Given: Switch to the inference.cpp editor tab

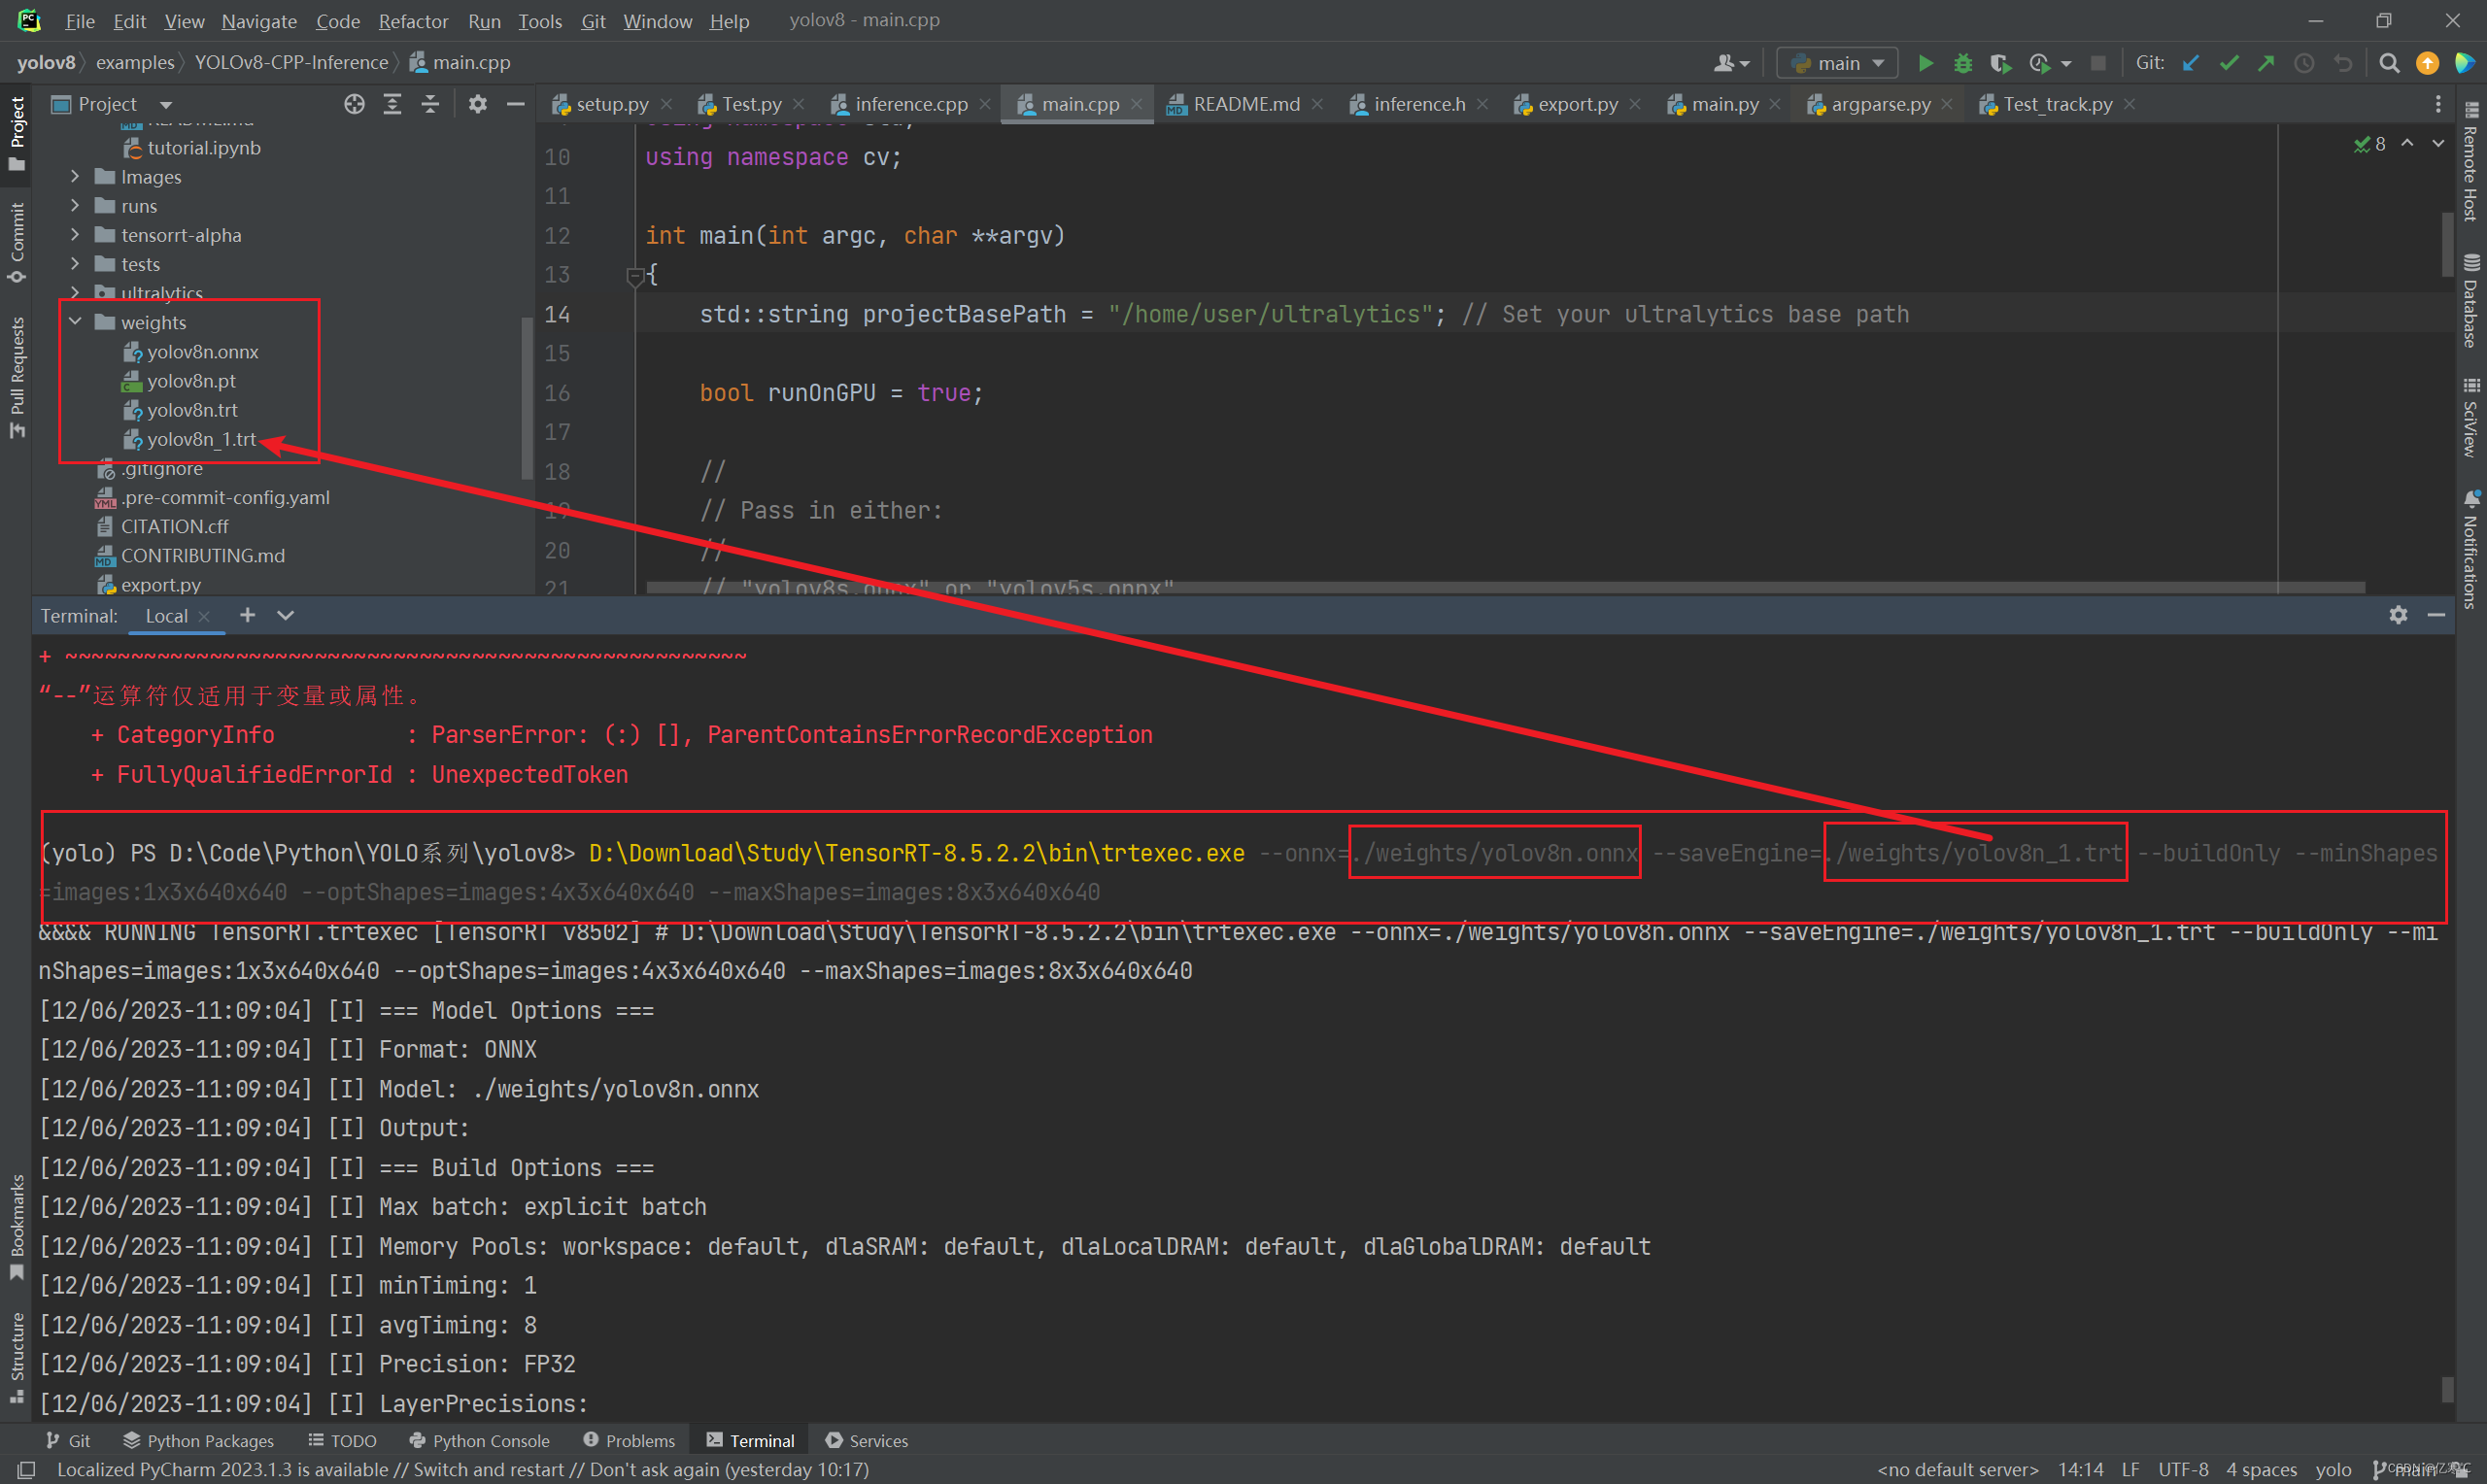Looking at the screenshot, I should (910, 104).
